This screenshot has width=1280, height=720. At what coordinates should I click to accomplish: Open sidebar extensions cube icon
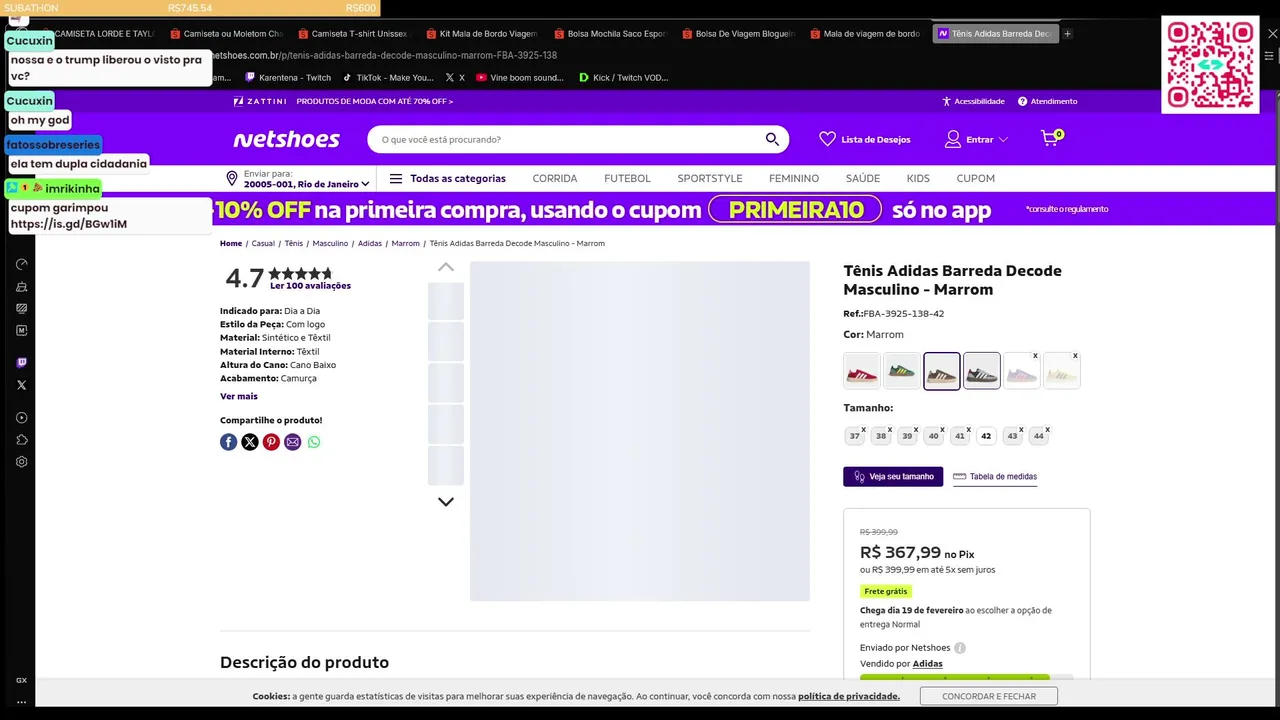pyautogui.click(x=22, y=440)
